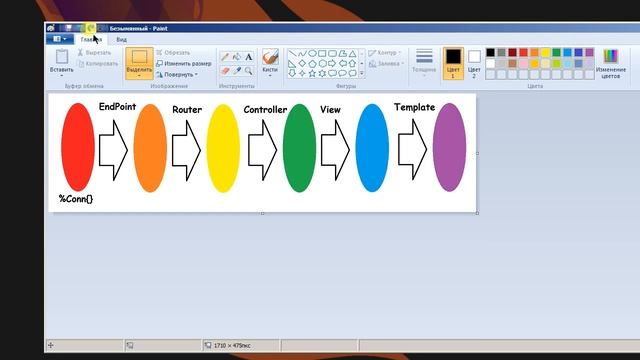Select the Color picker eyedropper tool
The image size is (640, 360).
237,71
